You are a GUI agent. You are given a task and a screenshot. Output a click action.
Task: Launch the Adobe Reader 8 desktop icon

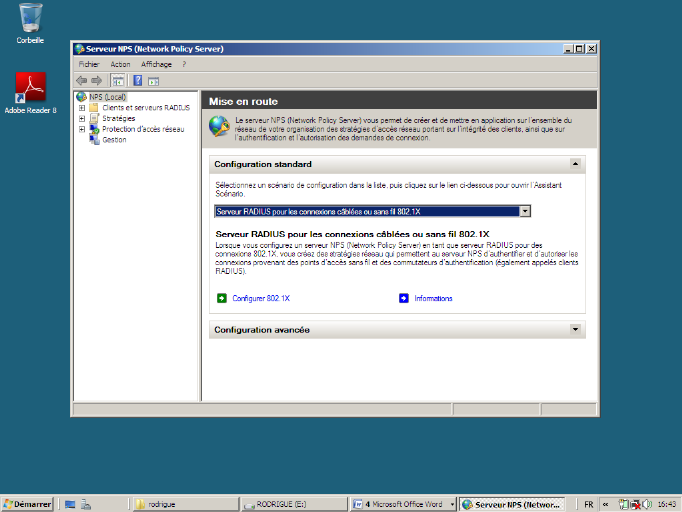click(x=30, y=88)
